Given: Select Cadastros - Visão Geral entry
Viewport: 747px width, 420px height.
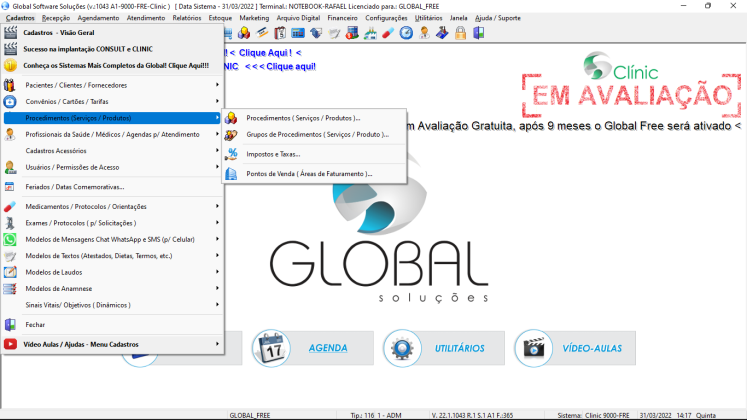Looking at the screenshot, I should [x=113, y=33].
